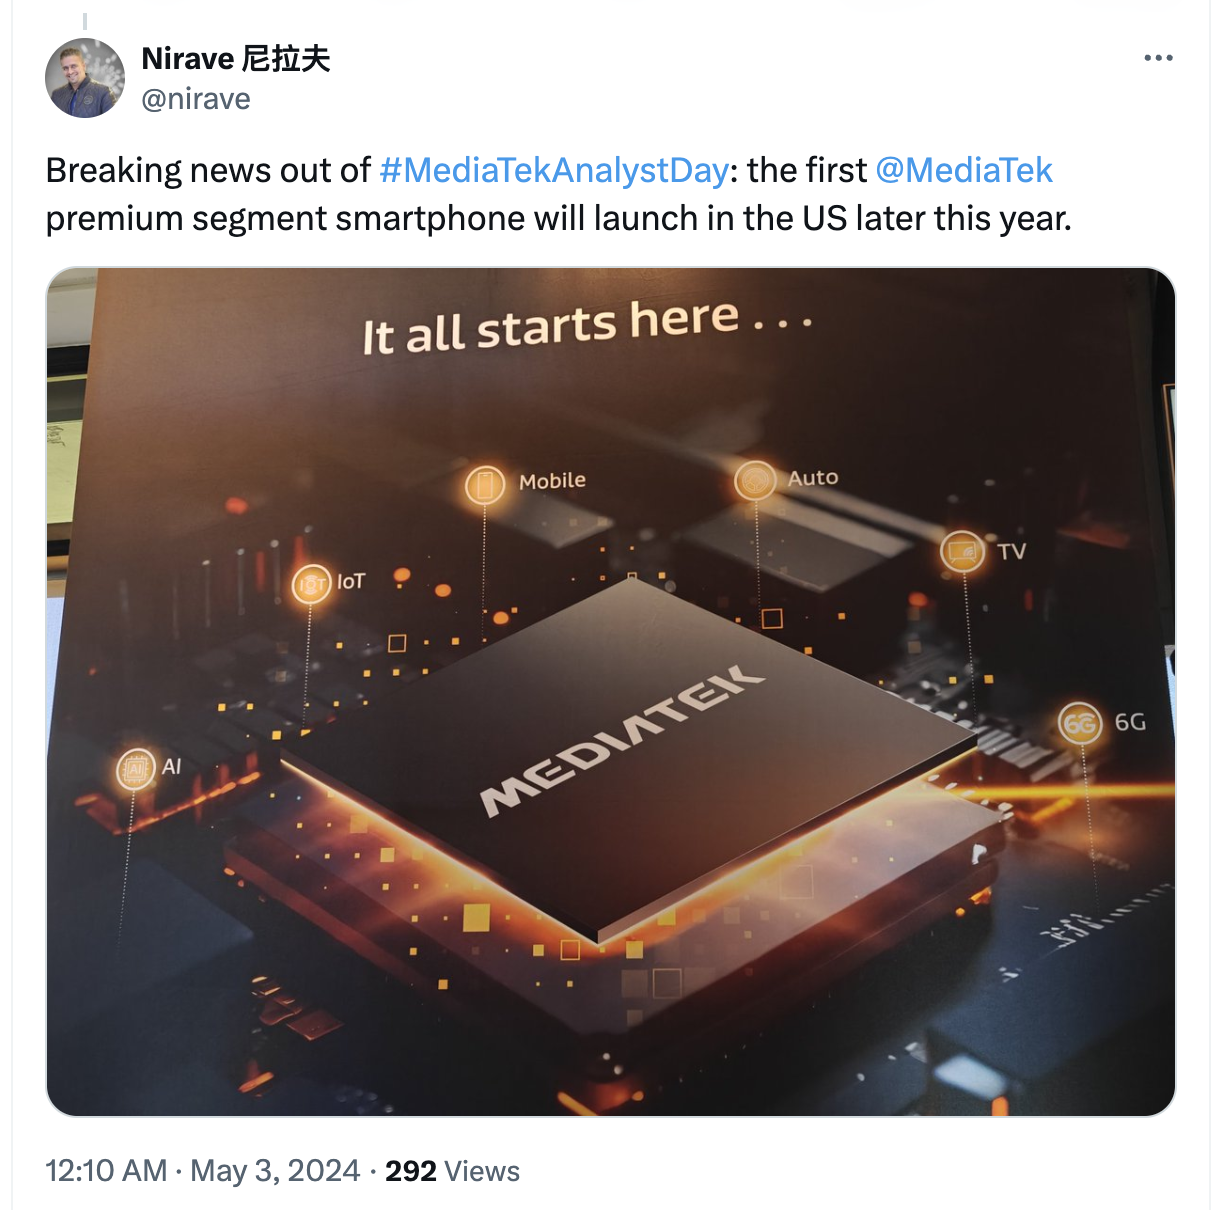
Task: Click the Mobile icon in the image
Action: pos(485,485)
